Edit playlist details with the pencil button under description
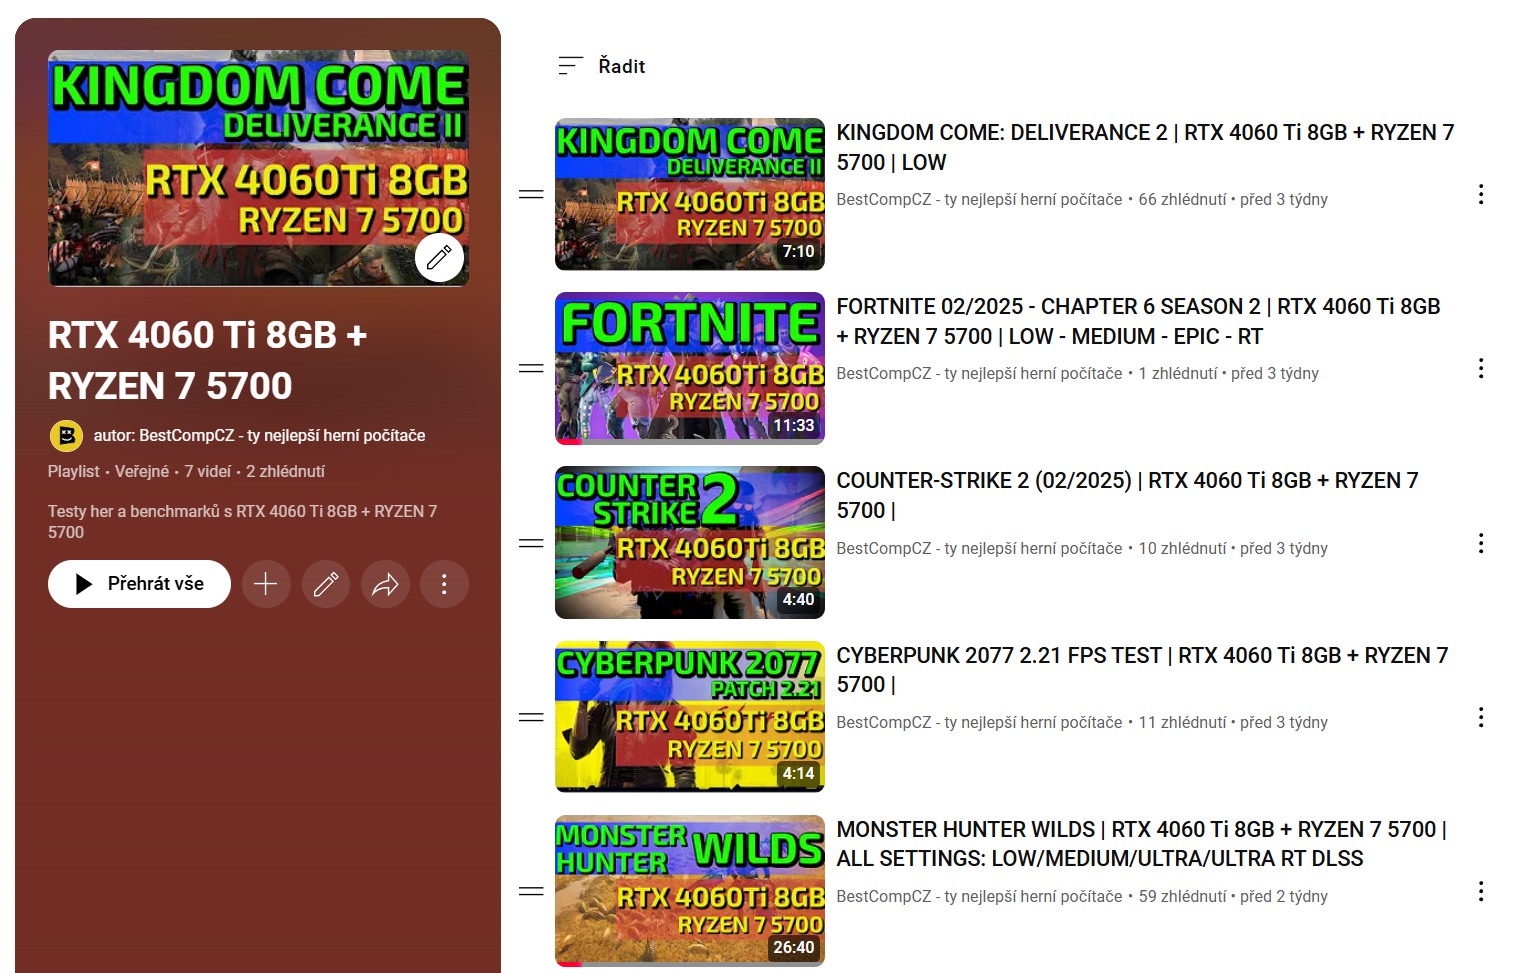 click(x=326, y=584)
